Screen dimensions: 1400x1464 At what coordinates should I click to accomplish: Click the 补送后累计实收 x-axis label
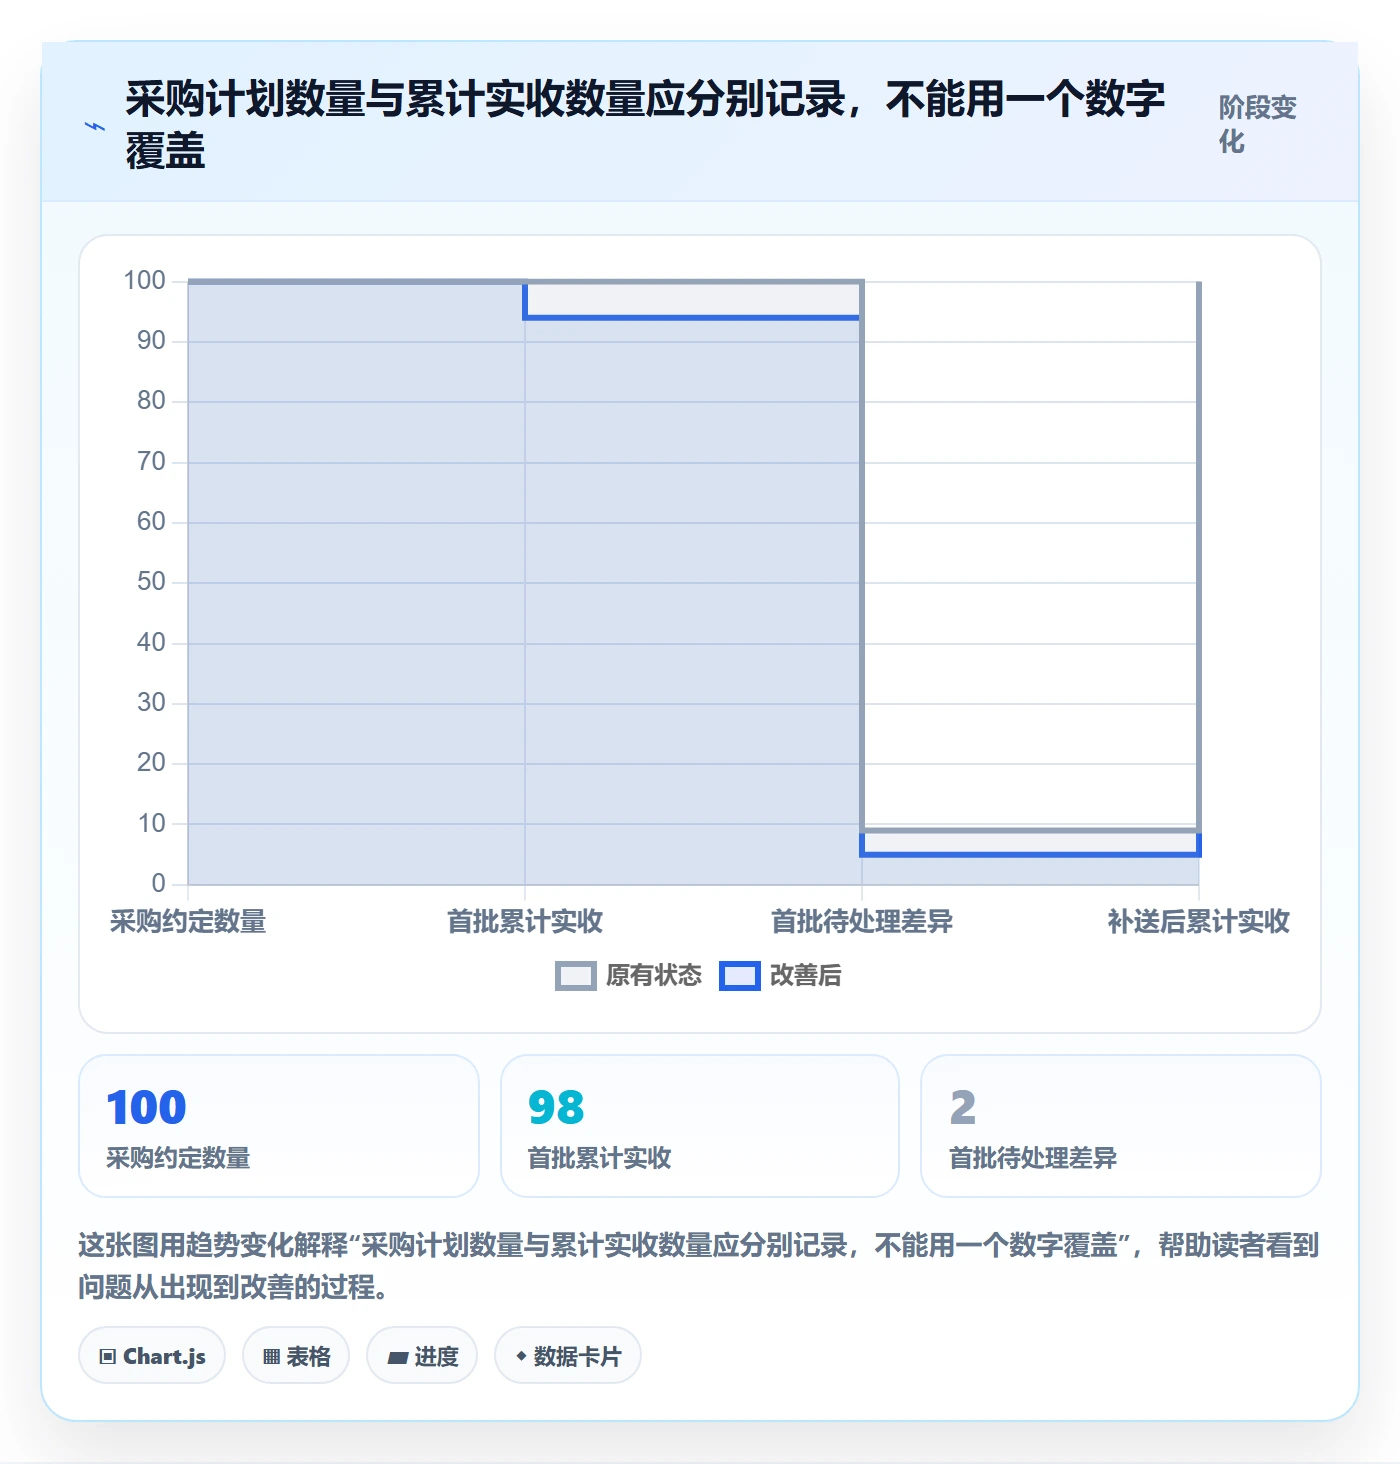coord(1199,921)
